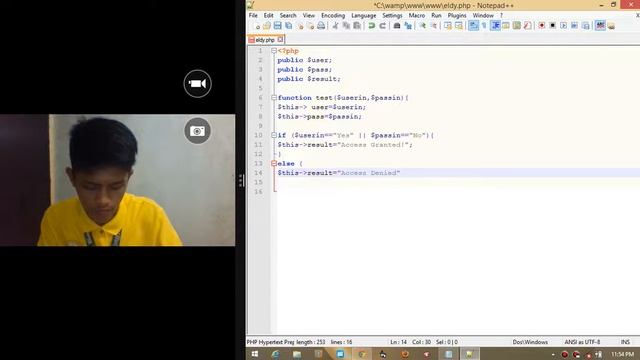Image resolution: width=640 pixels, height=360 pixels.
Task: Open Find using the binoculars icon
Action: pyautogui.click(x=397, y=26)
